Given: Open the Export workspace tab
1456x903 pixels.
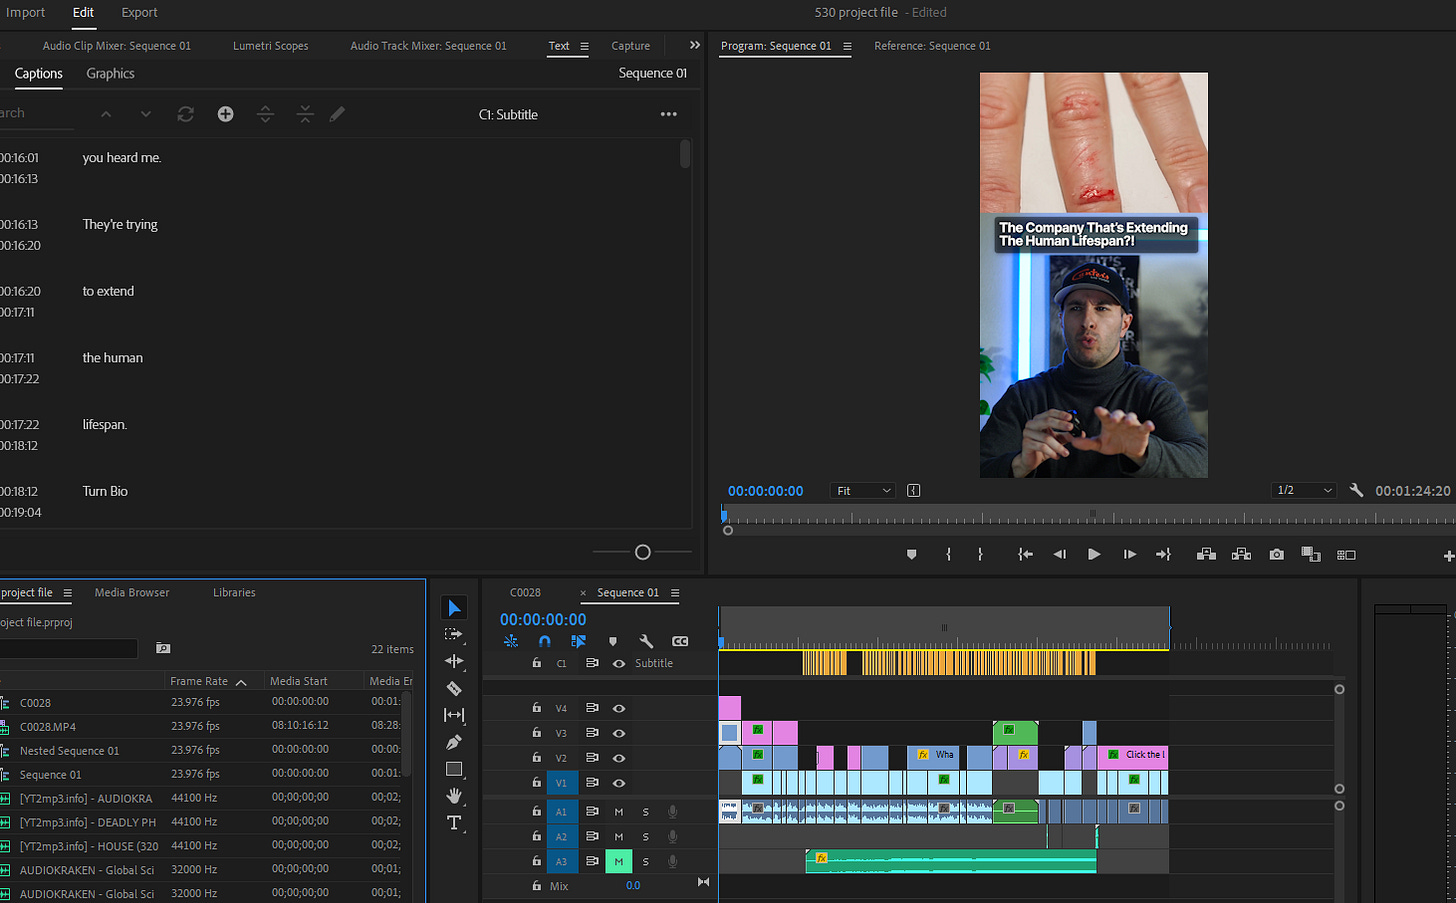Looking at the screenshot, I should point(139,13).
